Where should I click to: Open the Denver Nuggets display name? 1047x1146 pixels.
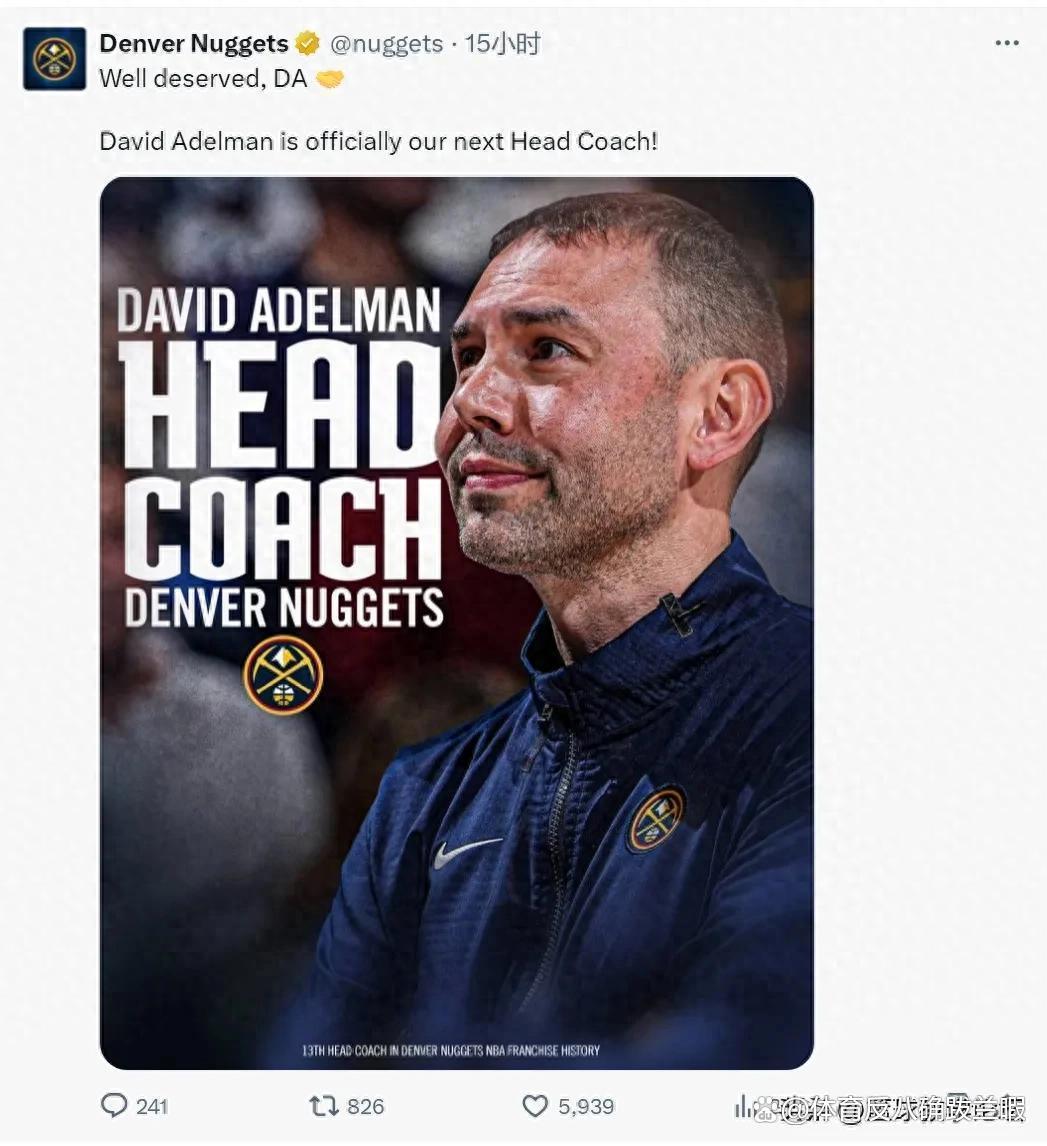(x=194, y=44)
